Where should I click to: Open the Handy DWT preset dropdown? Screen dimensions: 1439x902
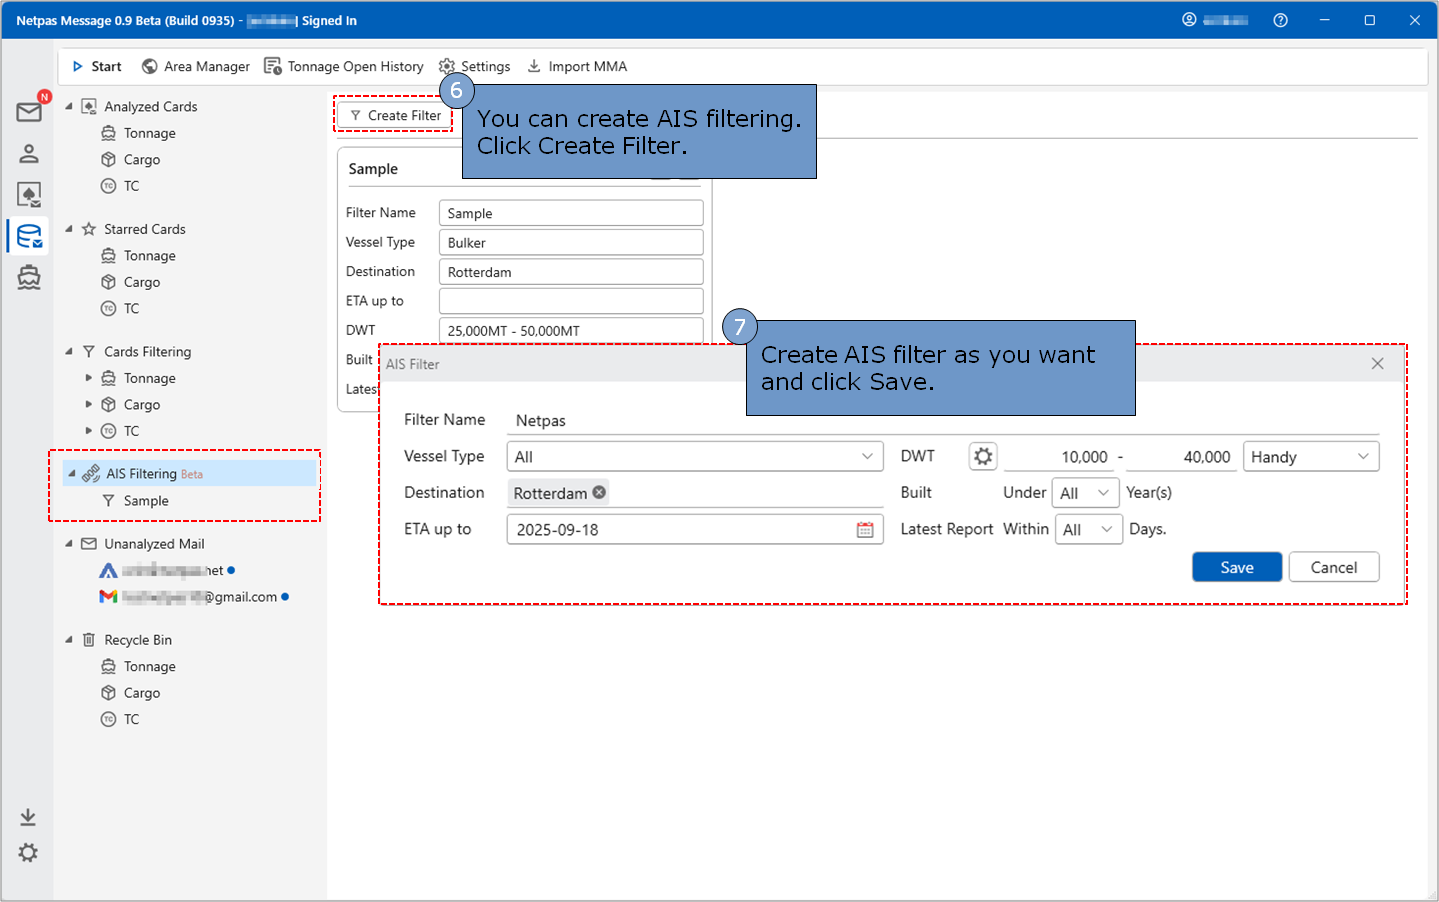[1310, 457]
